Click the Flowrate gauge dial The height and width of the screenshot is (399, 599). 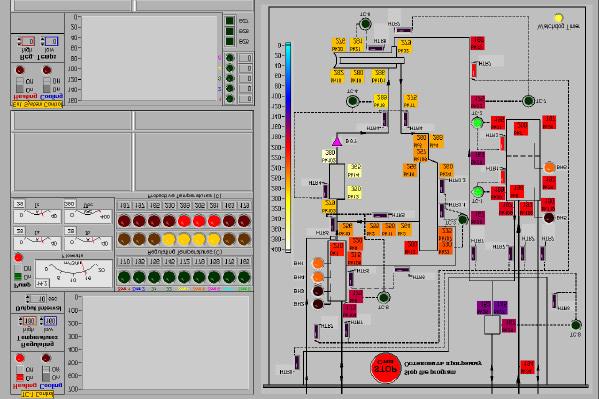coord(74,274)
